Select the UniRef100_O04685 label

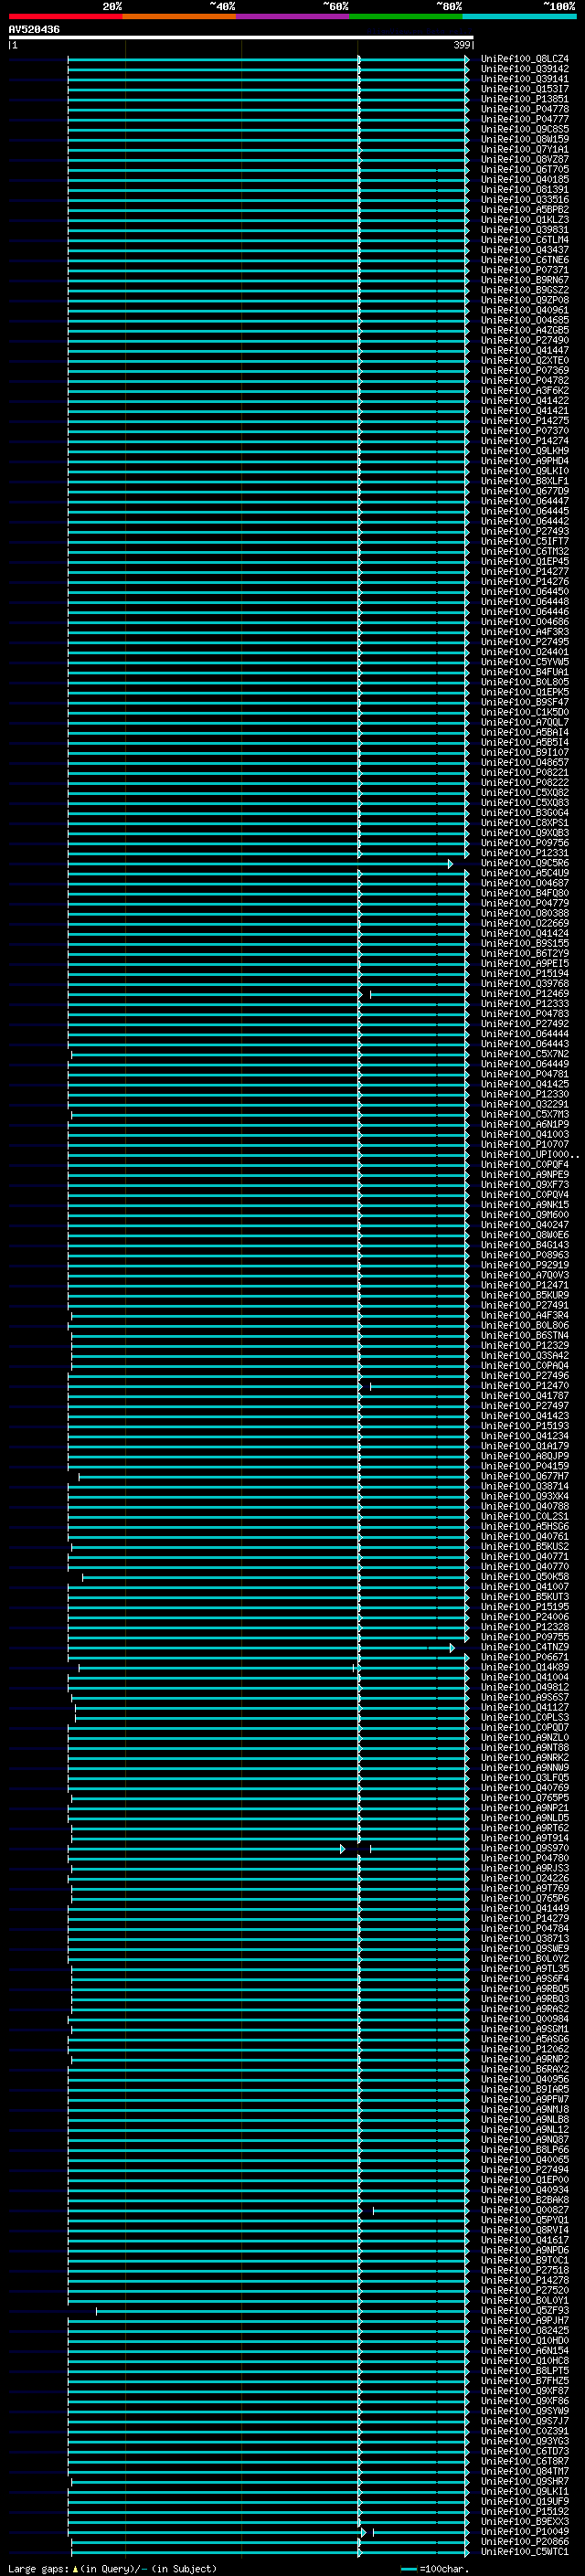[x=524, y=320]
